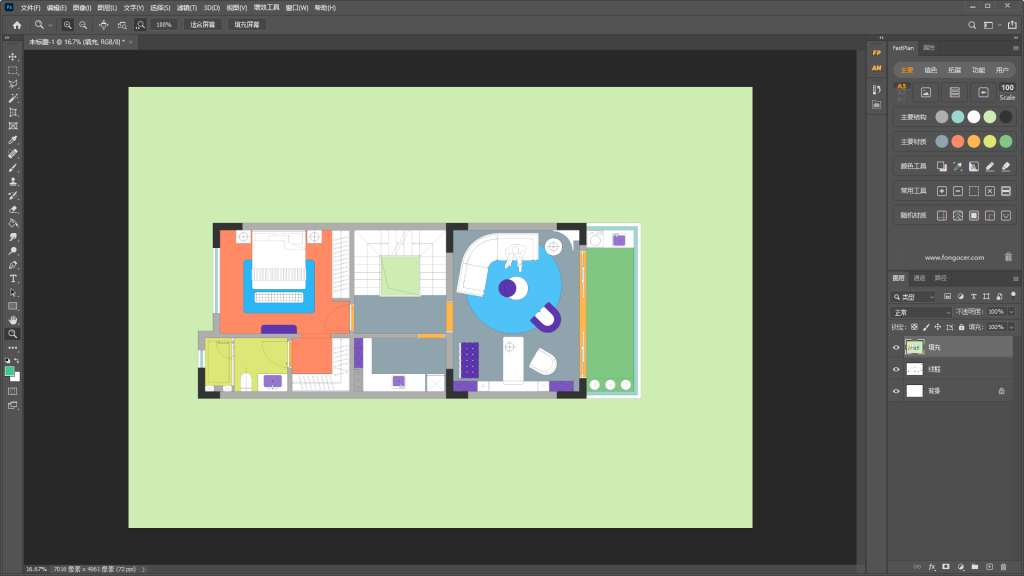Select the Eraser tool
The image size is (1024, 576).
coord(12,210)
